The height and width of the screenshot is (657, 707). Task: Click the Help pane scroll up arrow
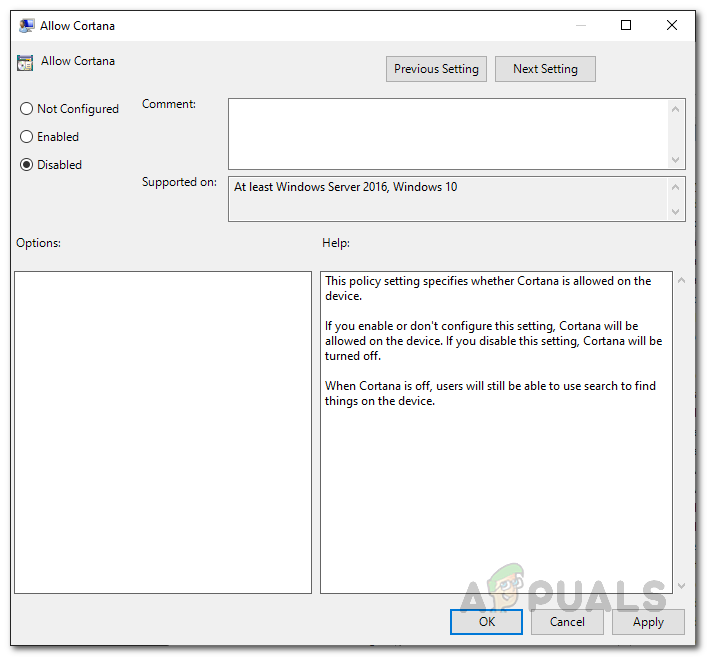(681, 280)
